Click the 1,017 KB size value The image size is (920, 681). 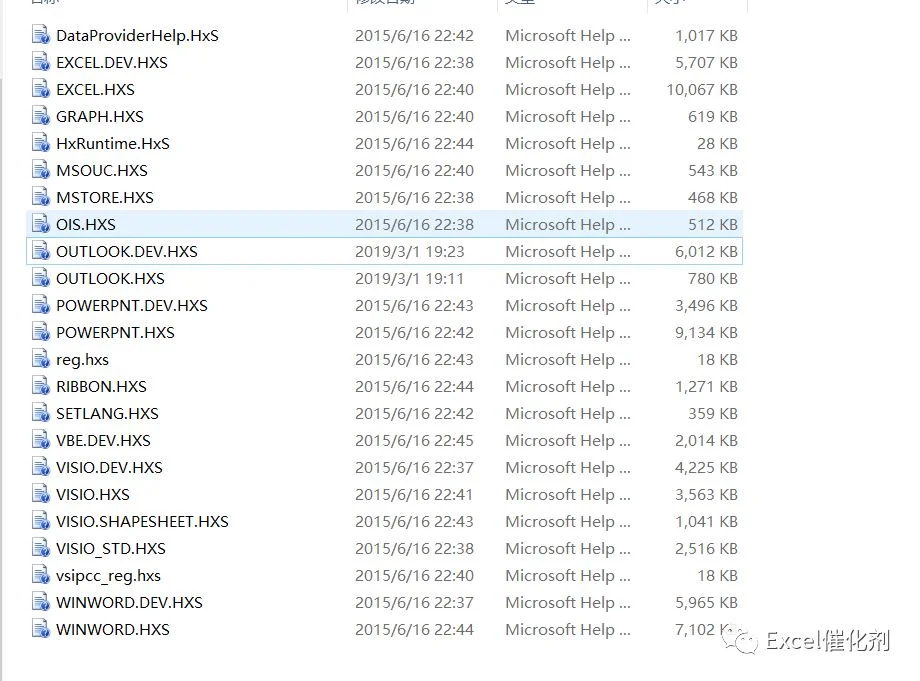(706, 36)
